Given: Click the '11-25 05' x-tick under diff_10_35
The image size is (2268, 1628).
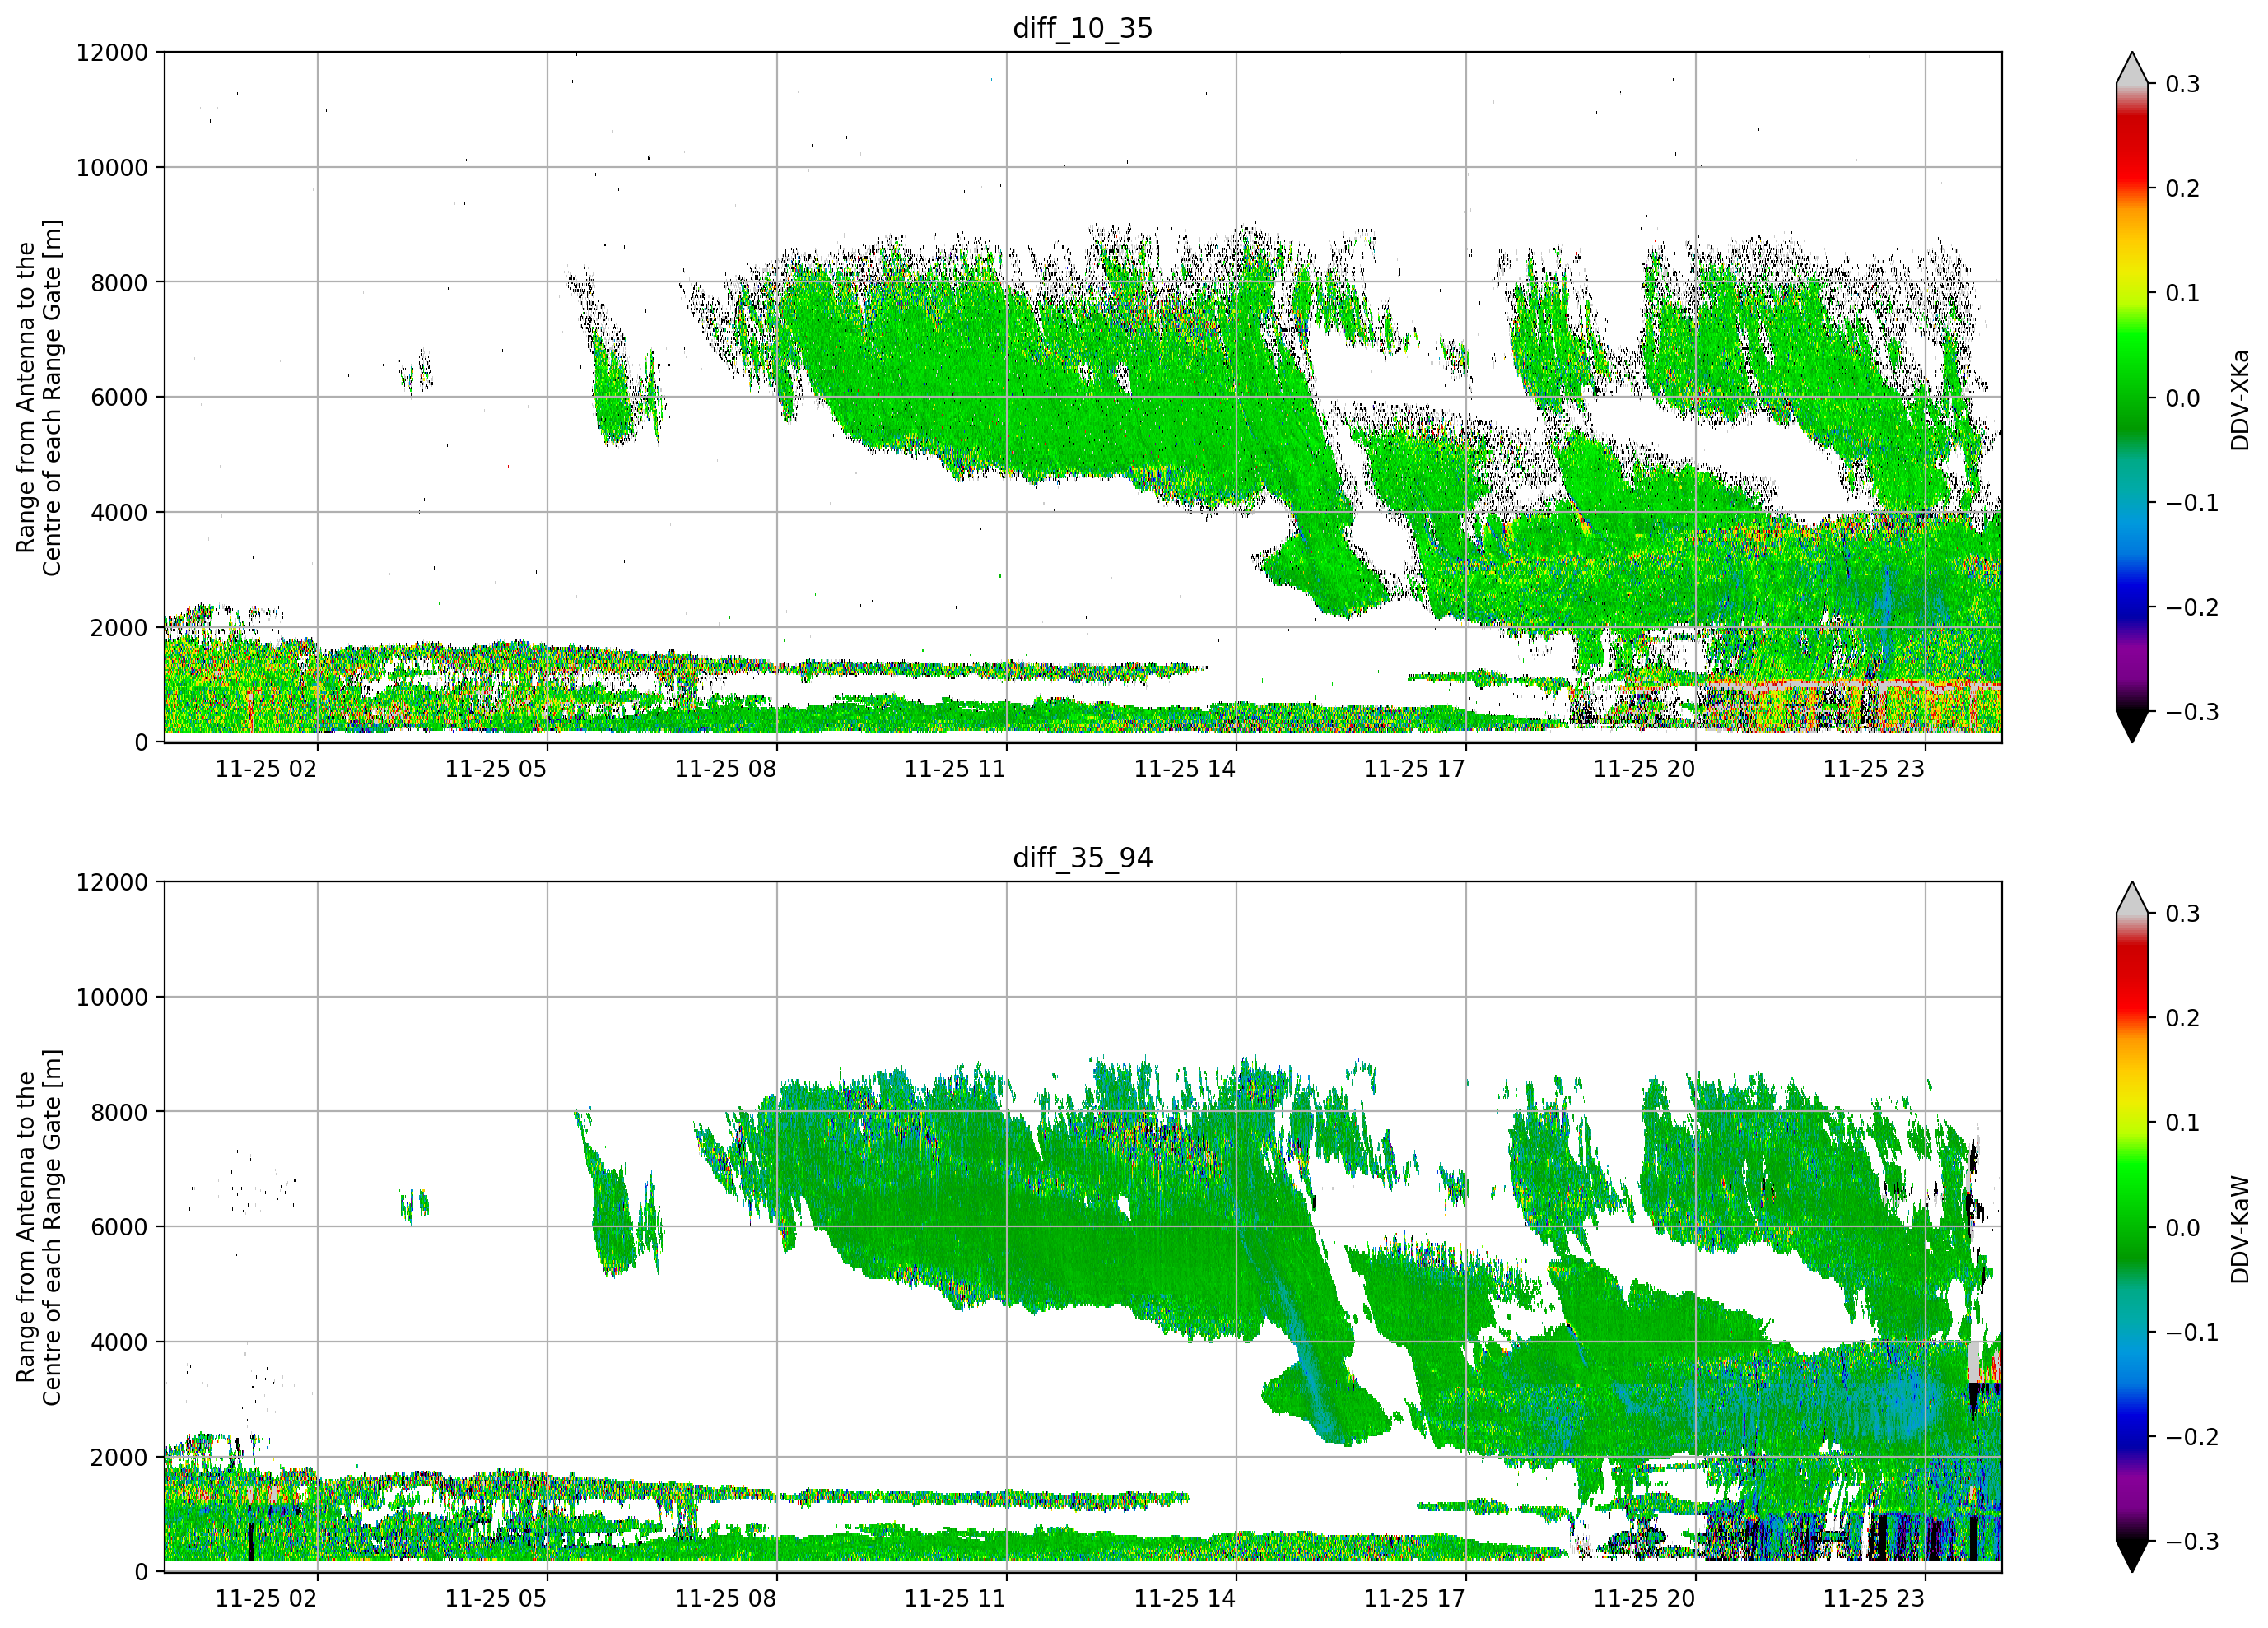Looking at the screenshot, I should 496,769.
